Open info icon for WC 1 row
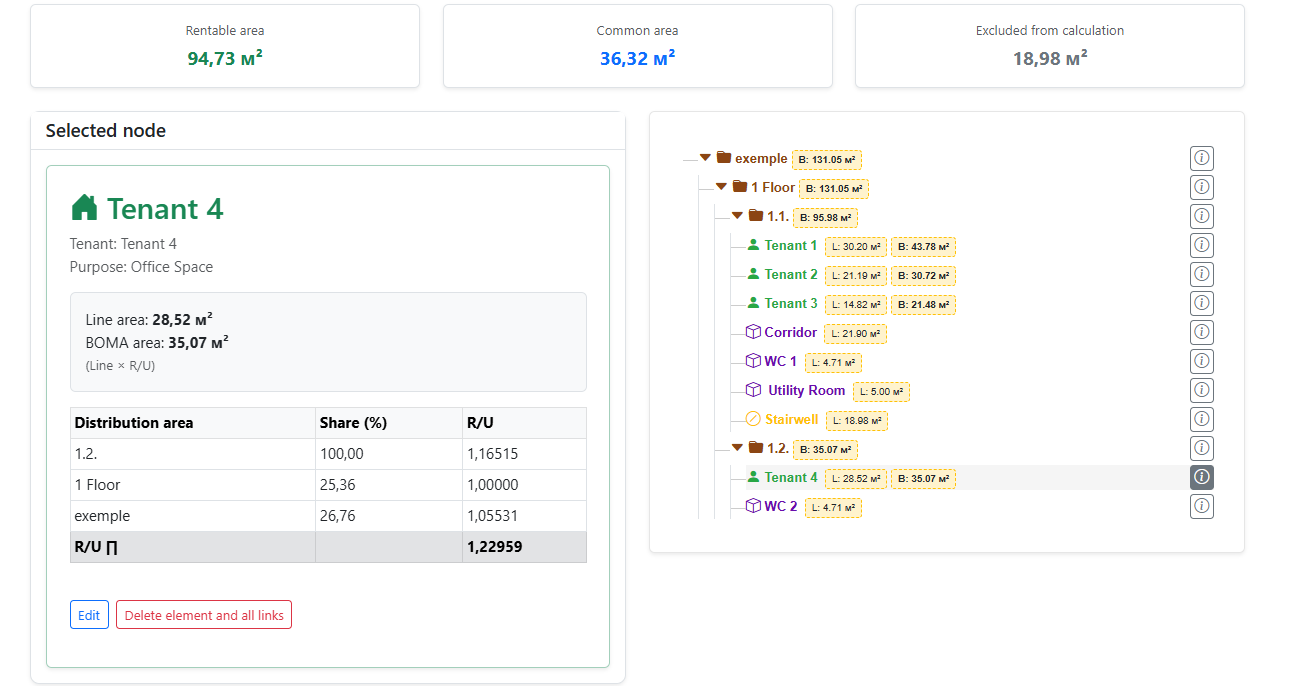The image size is (1298, 686). pyautogui.click(x=1202, y=361)
